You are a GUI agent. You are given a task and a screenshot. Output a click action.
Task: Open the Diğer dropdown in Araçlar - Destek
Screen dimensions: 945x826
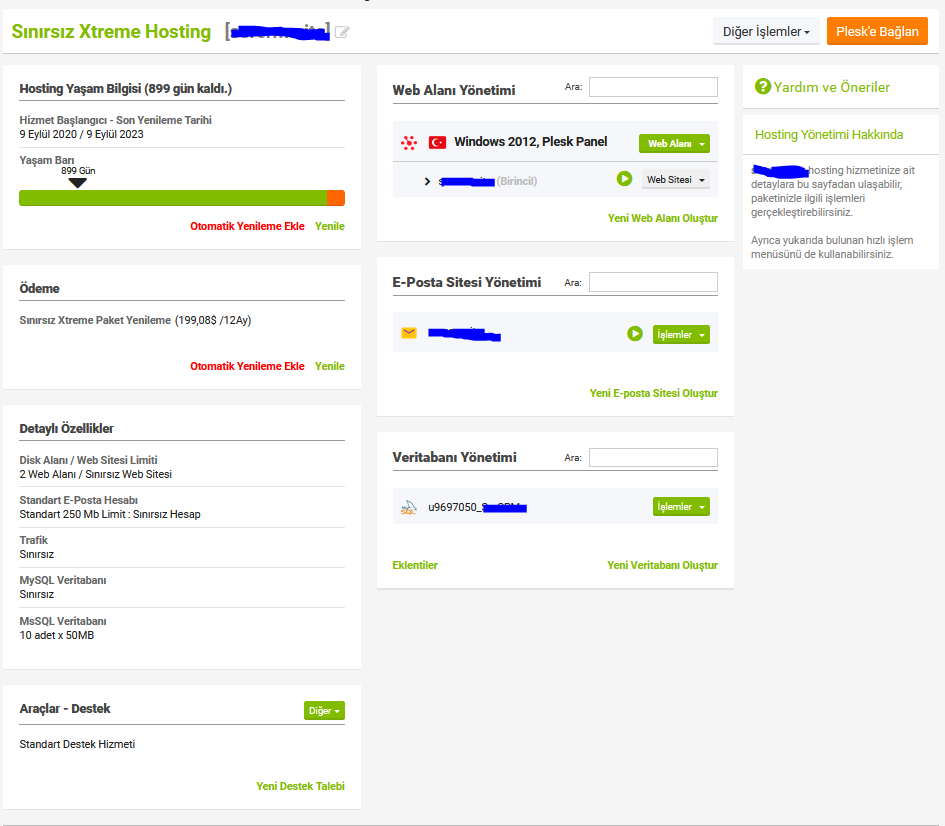(x=324, y=711)
